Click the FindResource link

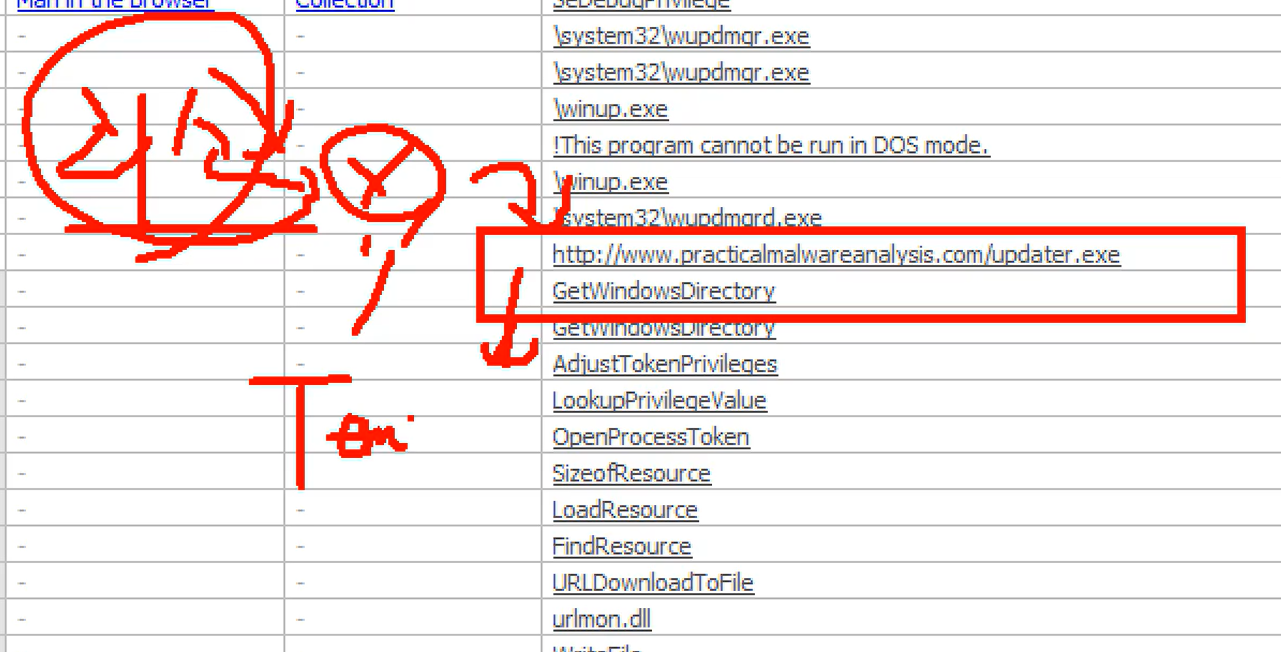click(622, 546)
